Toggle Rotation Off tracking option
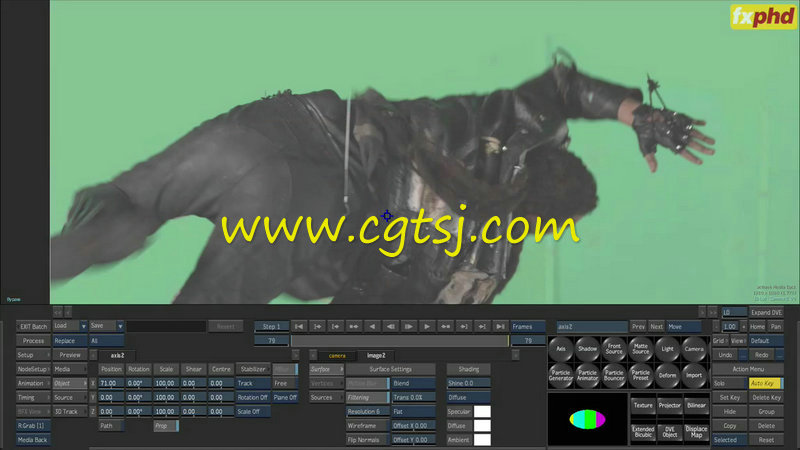This screenshot has width=800, height=450. pyautogui.click(x=253, y=397)
